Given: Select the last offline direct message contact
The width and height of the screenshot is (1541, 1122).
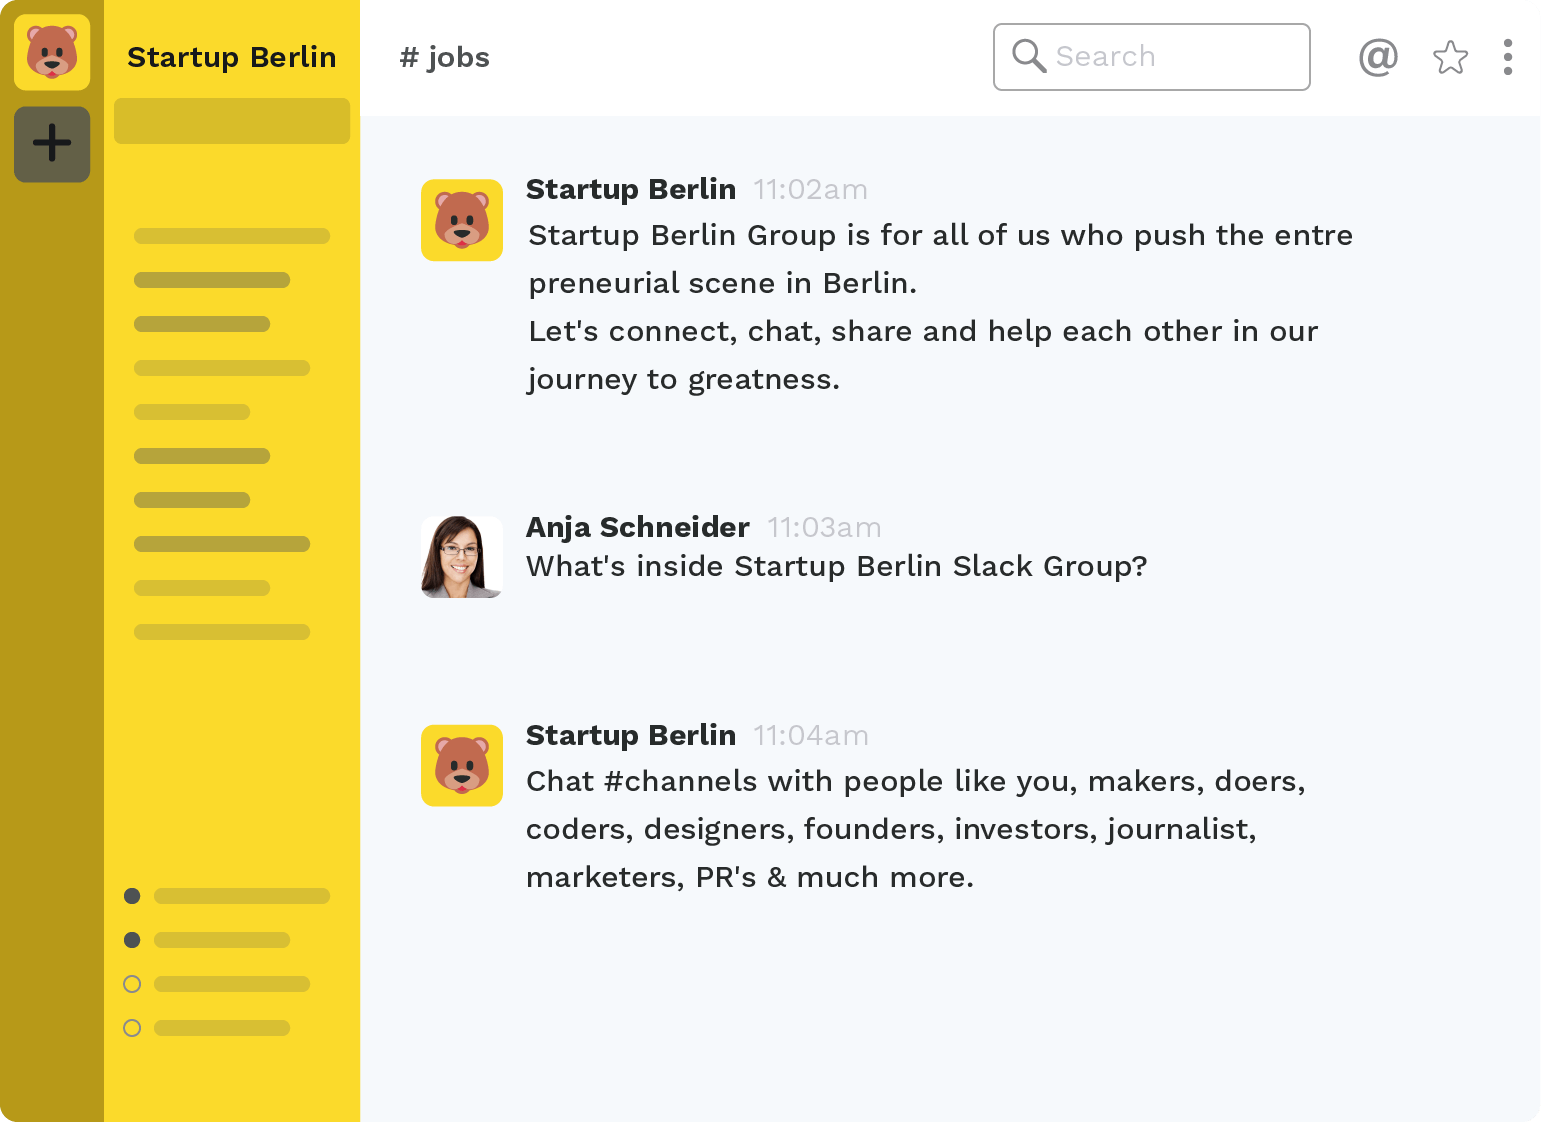Looking at the screenshot, I should pyautogui.click(x=220, y=1028).
